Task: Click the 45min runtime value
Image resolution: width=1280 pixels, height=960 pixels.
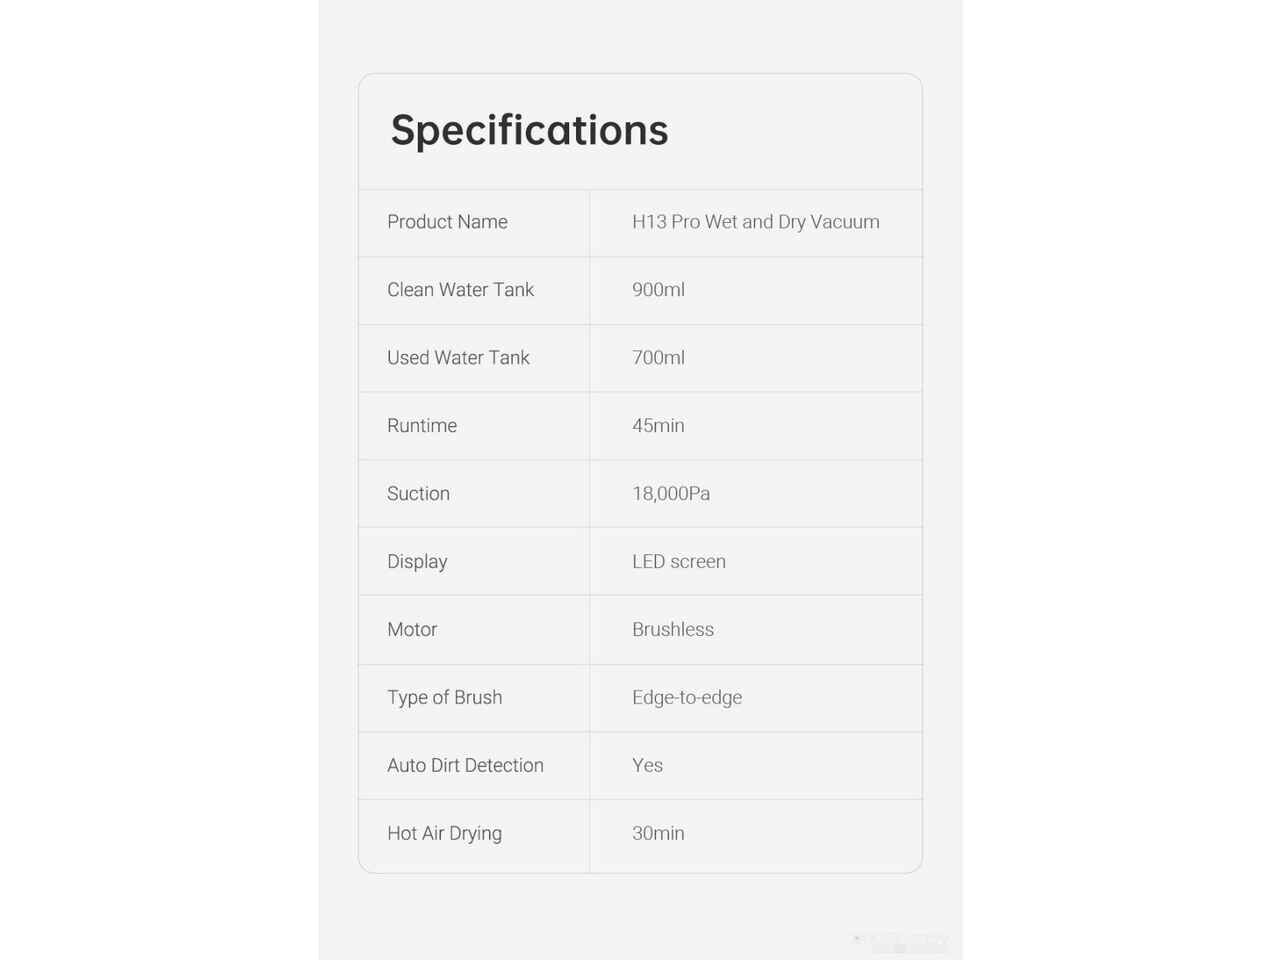Action: (x=658, y=426)
